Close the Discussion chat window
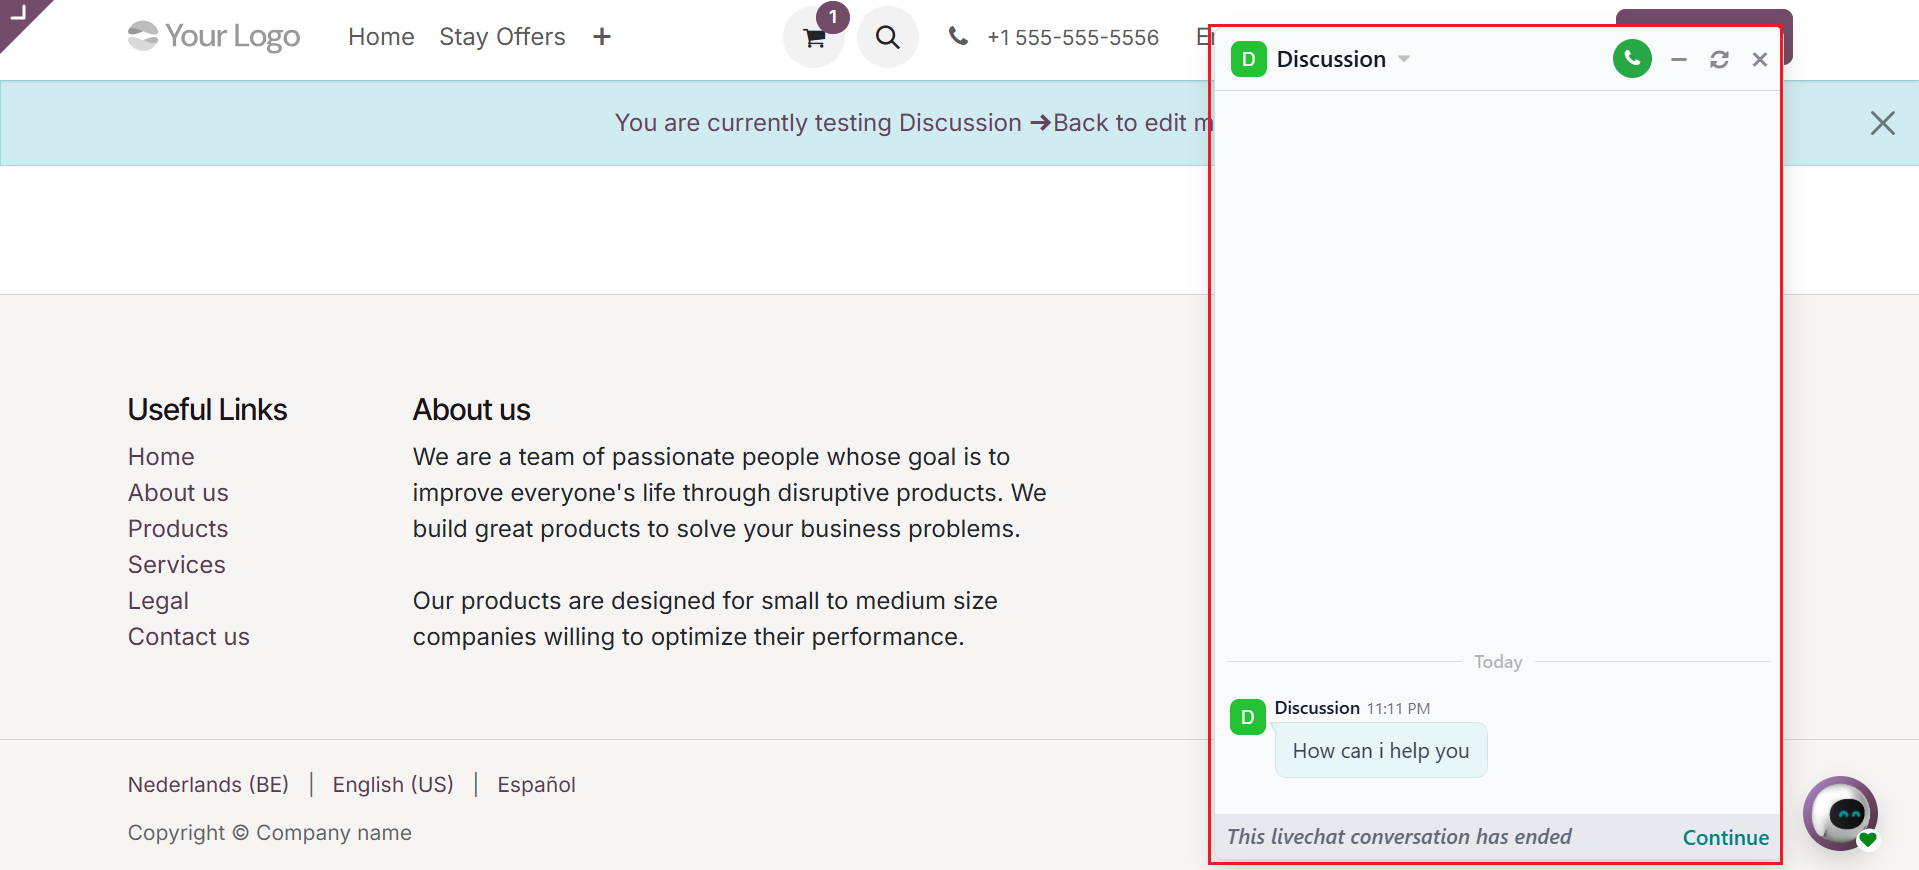This screenshot has width=1919, height=870. [1760, 60]
